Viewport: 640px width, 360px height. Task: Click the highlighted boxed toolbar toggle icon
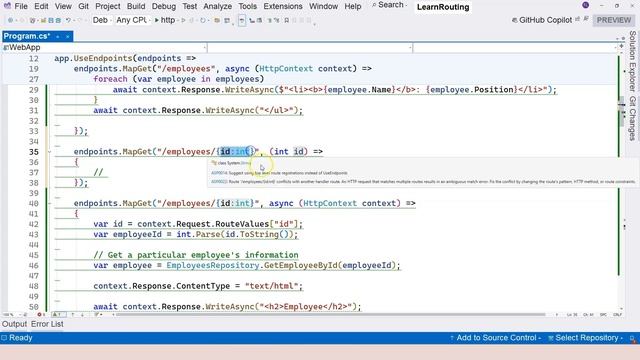click(x=242, y=20)
